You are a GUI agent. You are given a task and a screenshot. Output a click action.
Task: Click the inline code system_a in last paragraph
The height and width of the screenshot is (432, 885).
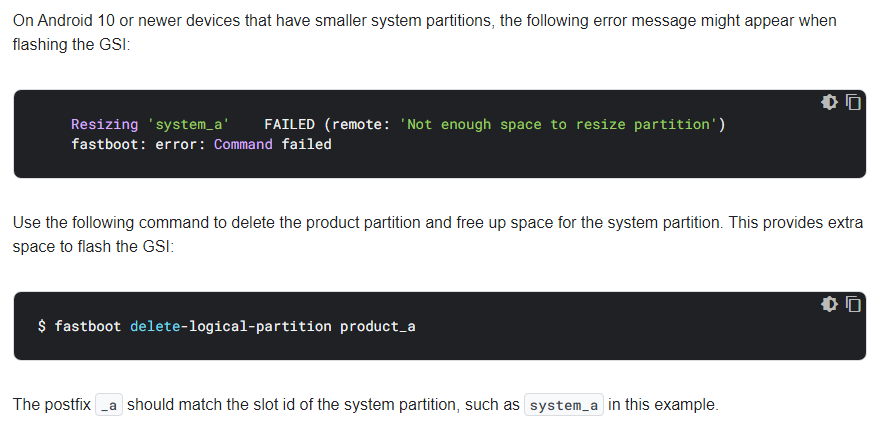(x=564, y=405)
